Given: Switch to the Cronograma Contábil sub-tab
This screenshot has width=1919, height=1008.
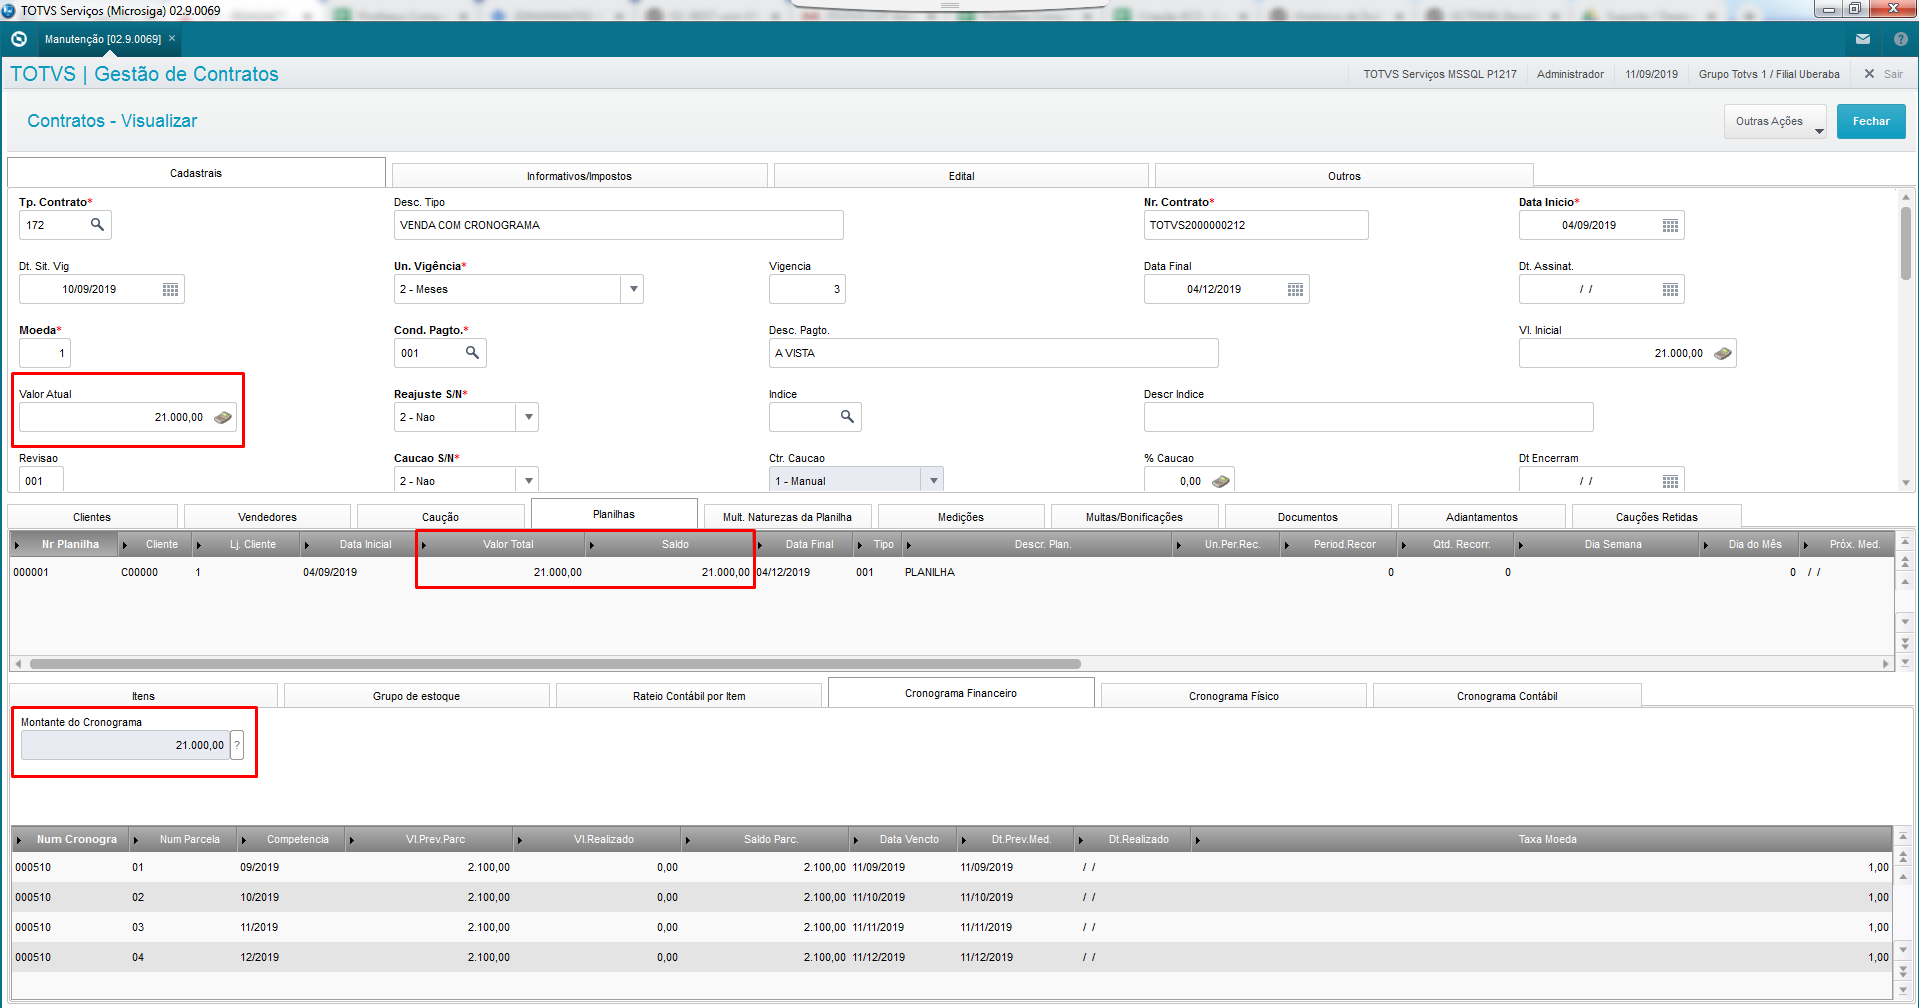Looking at the screenshot, I should point(1507,696).
